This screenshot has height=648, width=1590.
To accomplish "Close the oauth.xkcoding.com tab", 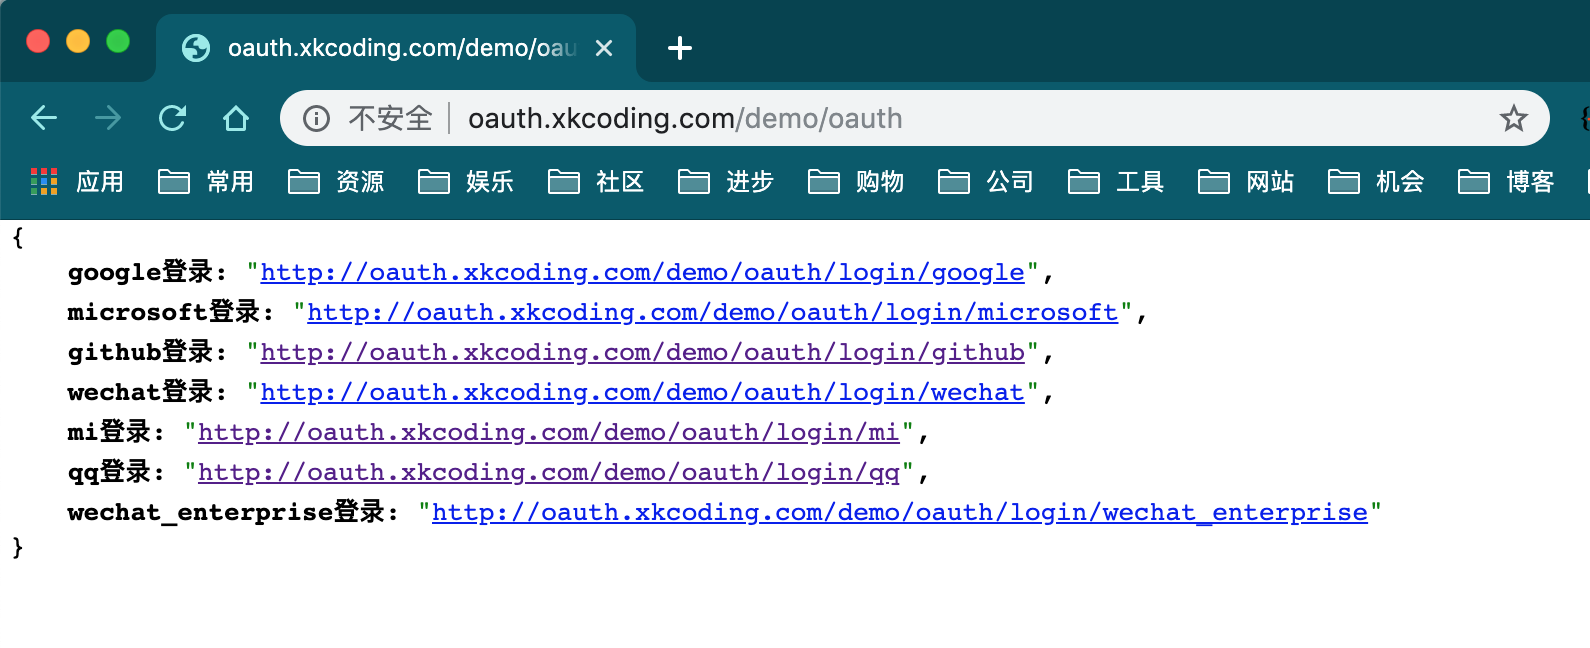I will click(604, 48).
